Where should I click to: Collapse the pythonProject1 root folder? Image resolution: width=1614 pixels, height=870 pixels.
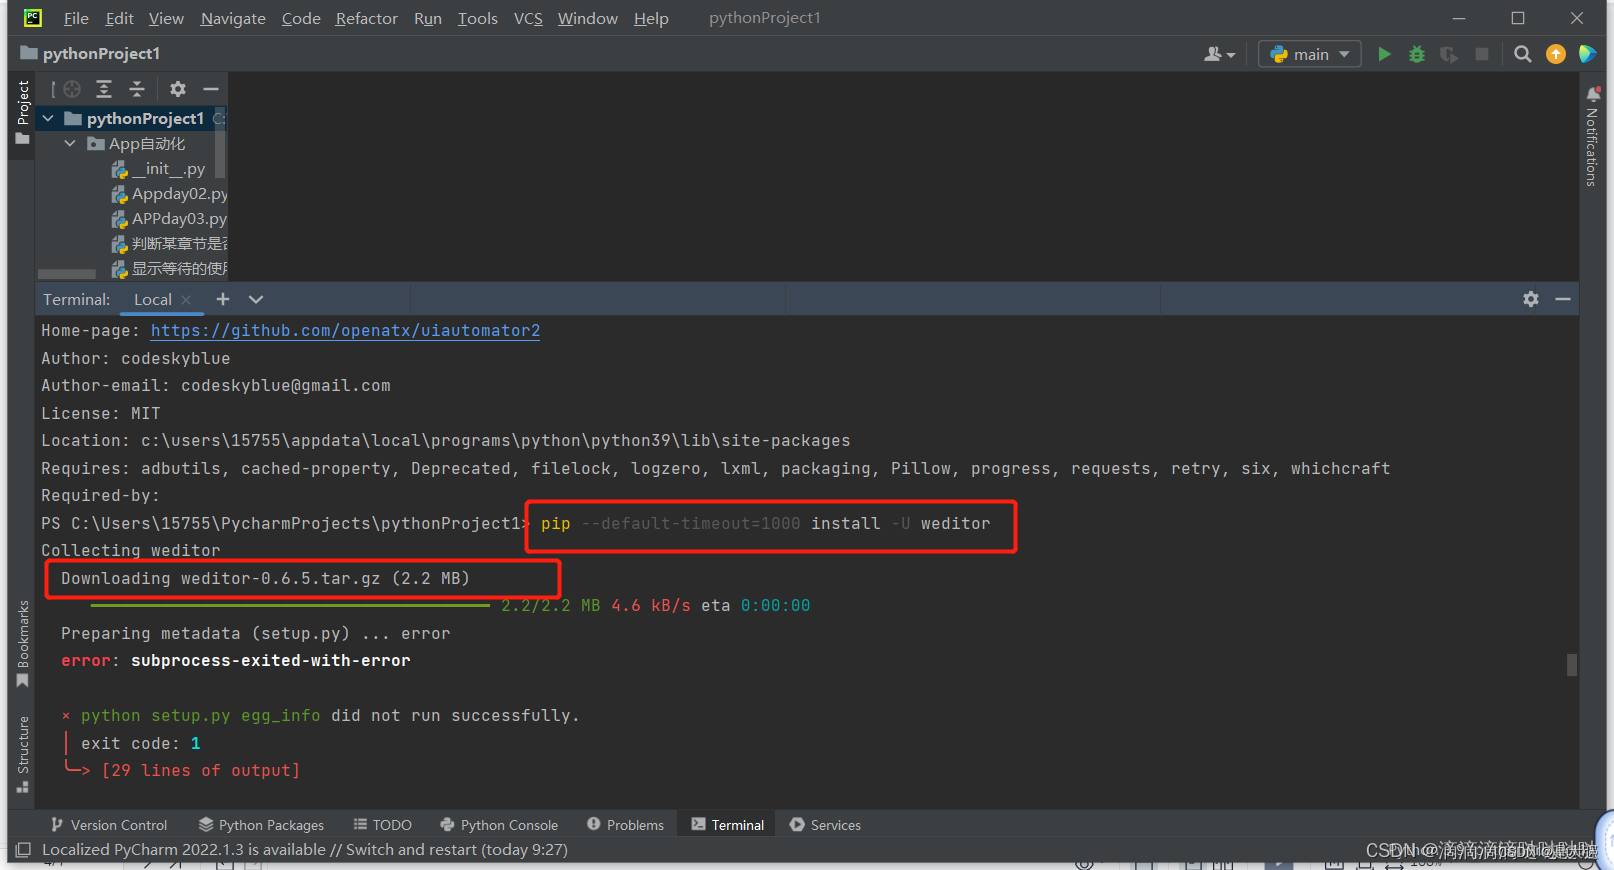tap(47, 118)
